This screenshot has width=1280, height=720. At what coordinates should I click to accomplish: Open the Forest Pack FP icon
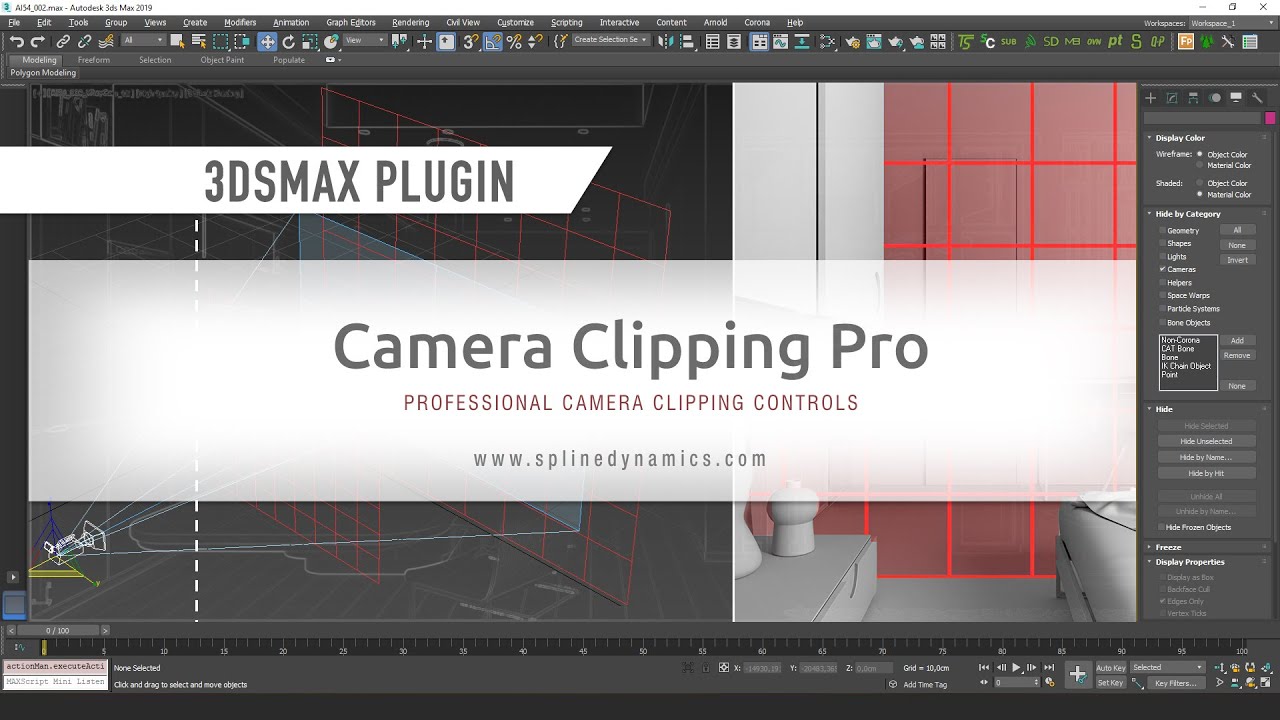pyautogui.click(x=1186, y=41)
